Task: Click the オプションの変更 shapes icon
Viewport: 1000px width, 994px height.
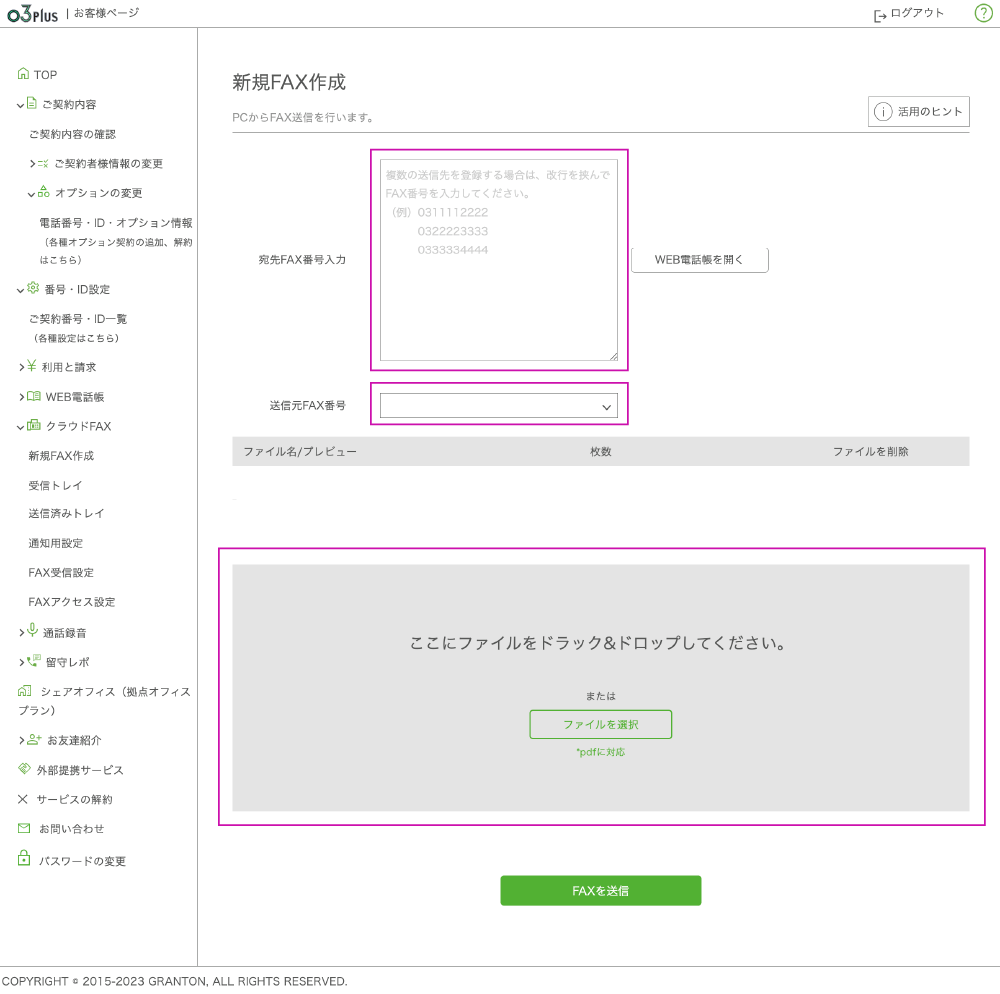Action: pyautogui.click(x=43, y=191)
